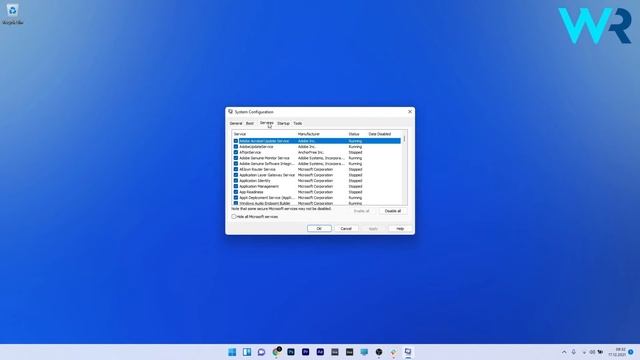Switch to the Boot tab
Viewport: 640px width, 360px height.
click(x=250, y=123)
